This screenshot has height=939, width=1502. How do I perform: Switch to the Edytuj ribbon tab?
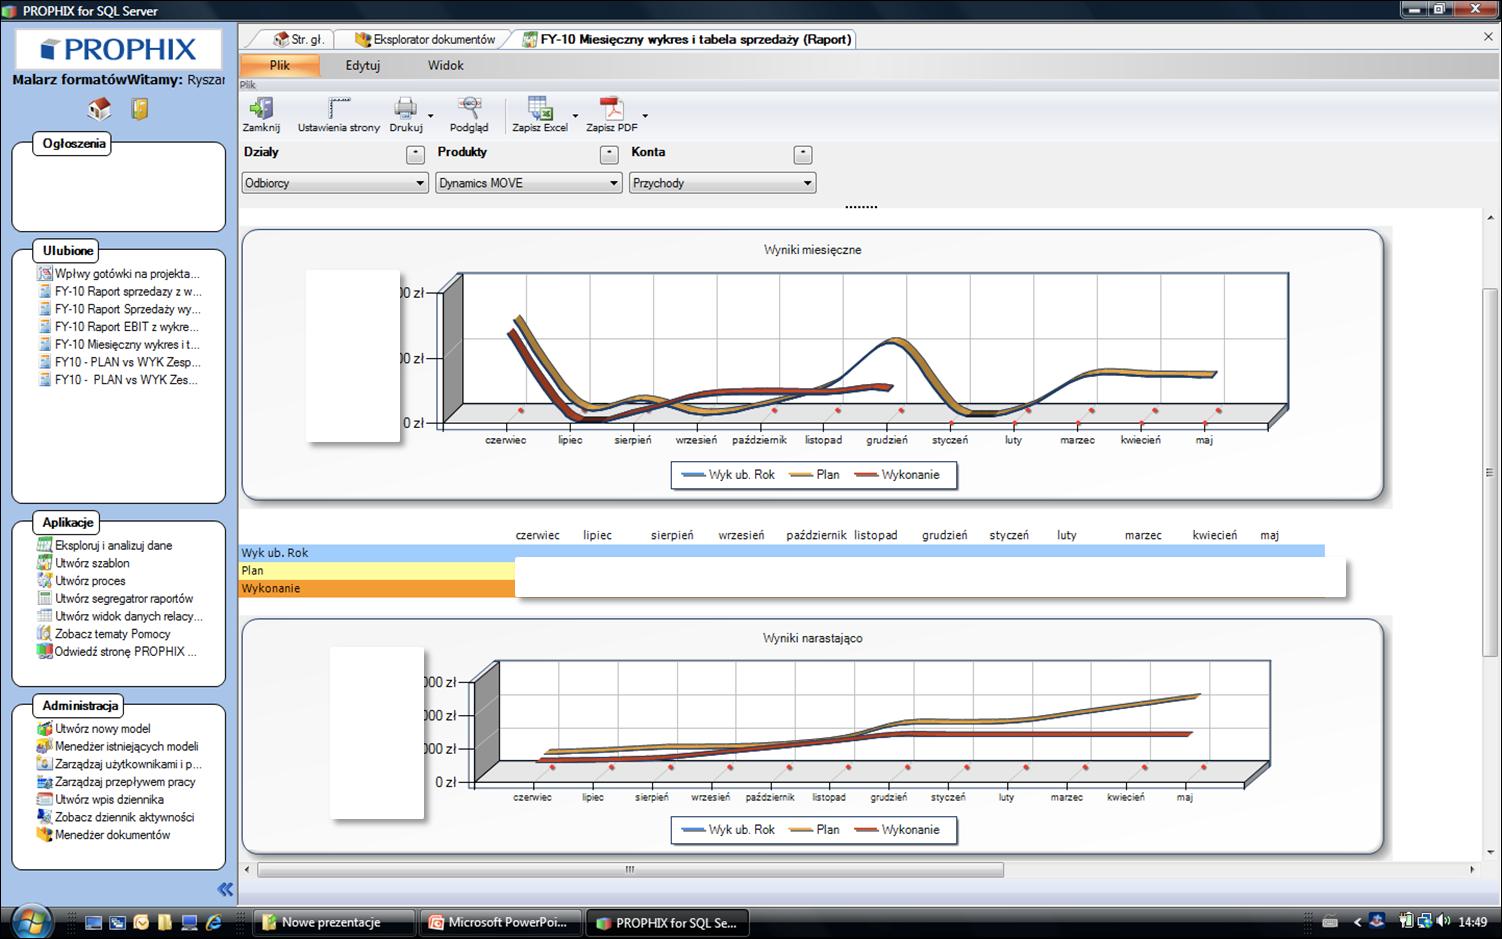(363, 65)
